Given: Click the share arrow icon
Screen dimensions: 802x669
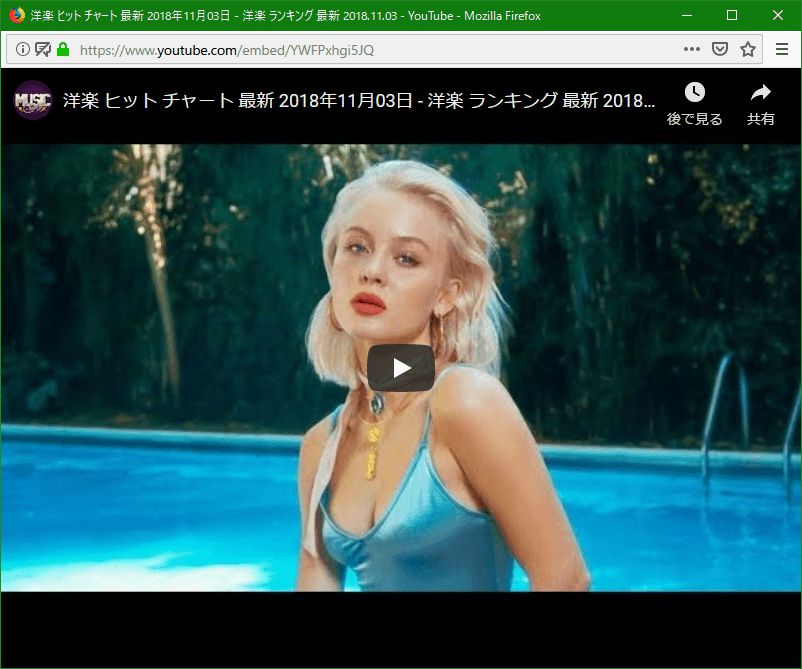Looking at the screenshot, I should [x=761, y=93].
